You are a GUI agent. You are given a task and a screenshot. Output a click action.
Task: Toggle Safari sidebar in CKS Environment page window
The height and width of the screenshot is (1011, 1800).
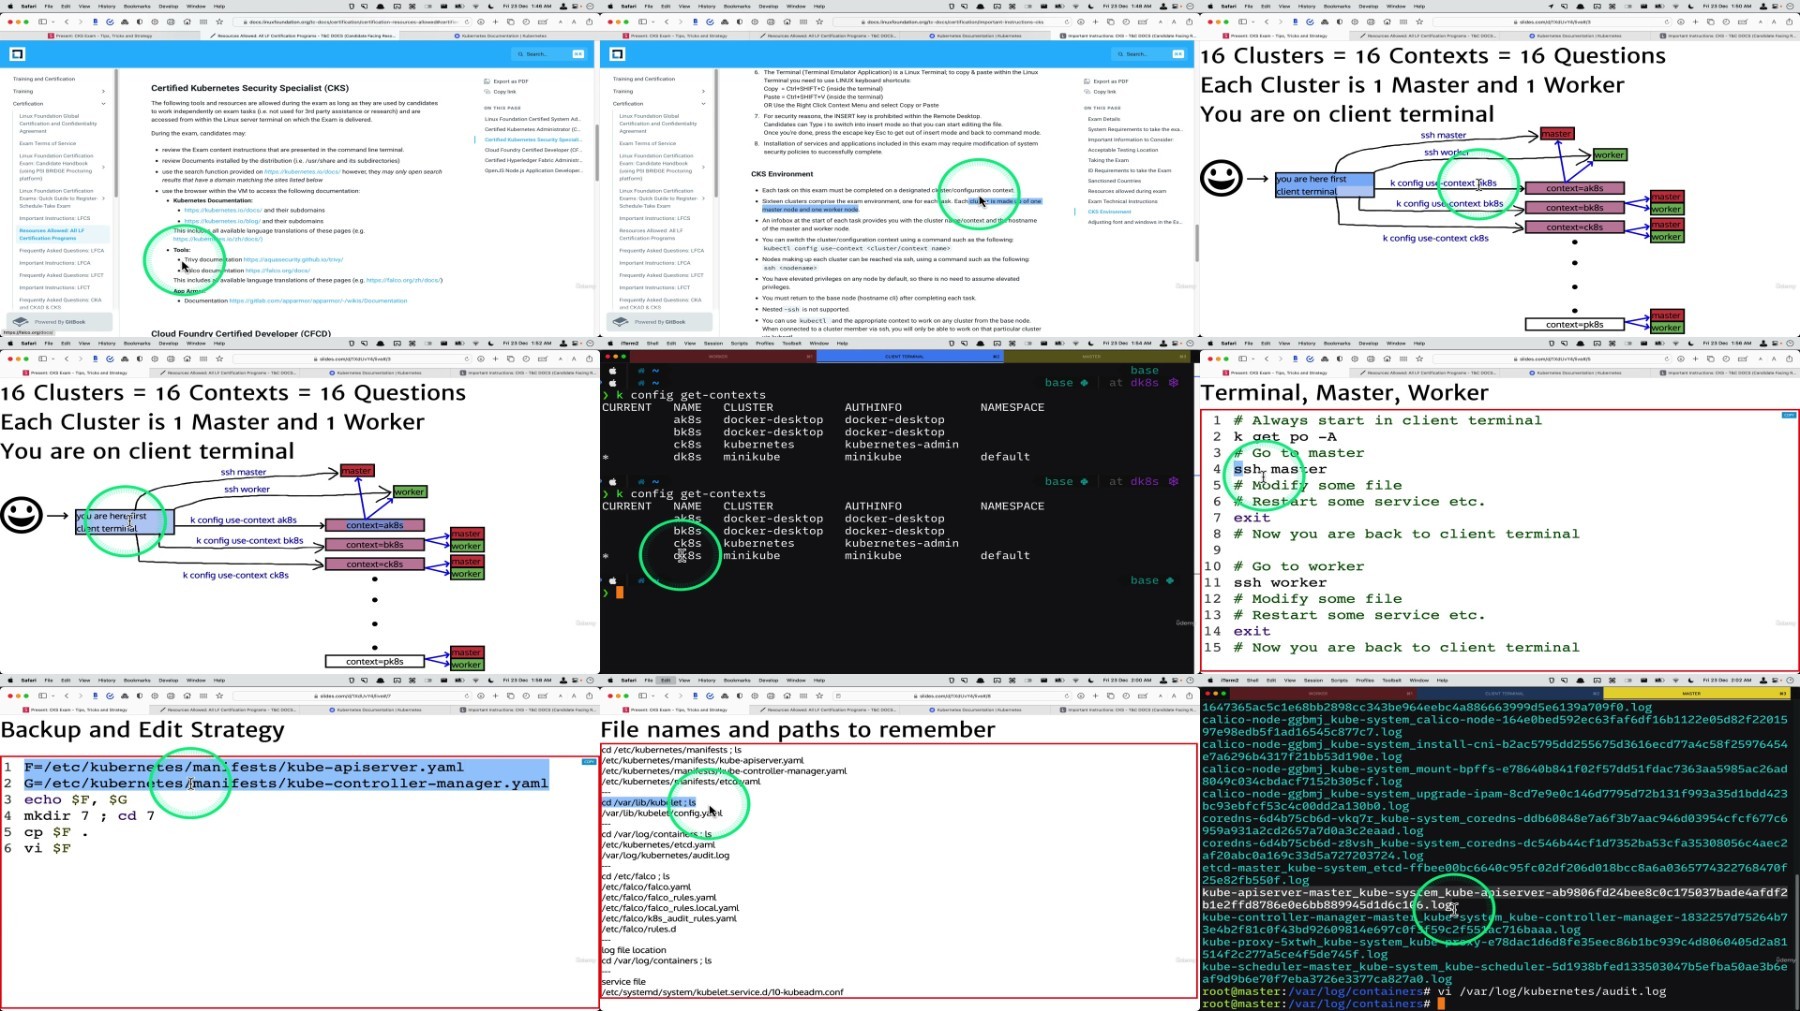coord(642,22)
